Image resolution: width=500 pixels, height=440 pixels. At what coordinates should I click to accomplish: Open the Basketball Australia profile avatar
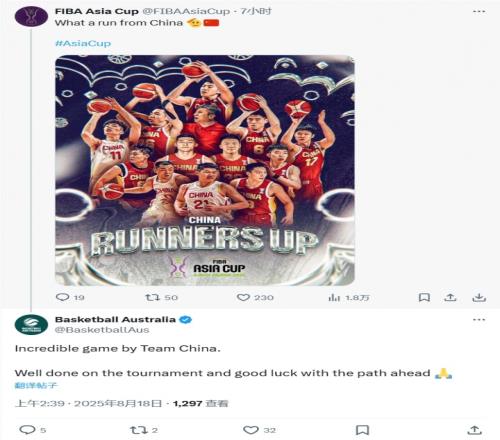point(31,324)
